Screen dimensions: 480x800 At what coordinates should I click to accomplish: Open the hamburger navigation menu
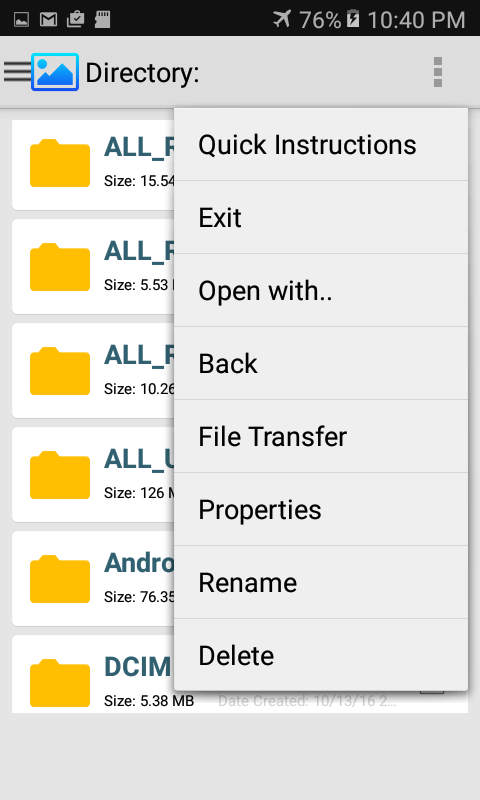click(x=17, y=72)
